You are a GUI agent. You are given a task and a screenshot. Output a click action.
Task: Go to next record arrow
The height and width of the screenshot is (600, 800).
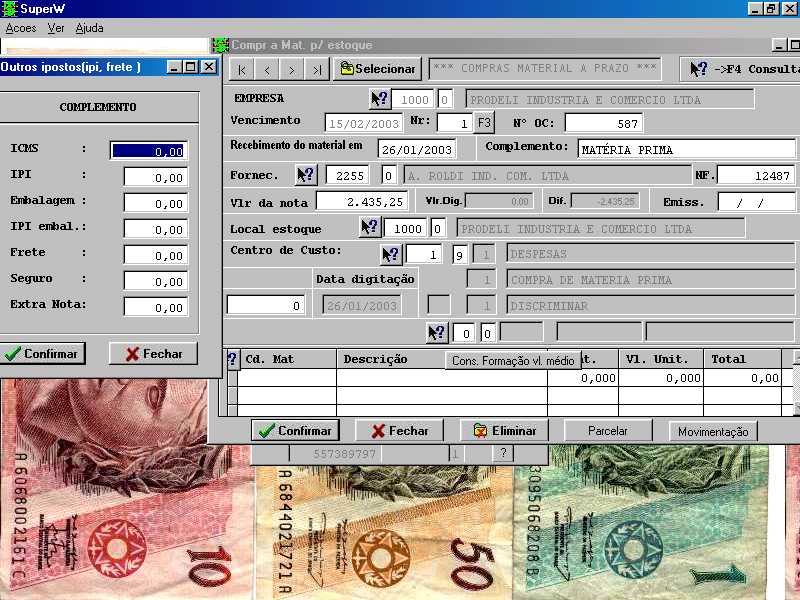[x=292, y=69]
